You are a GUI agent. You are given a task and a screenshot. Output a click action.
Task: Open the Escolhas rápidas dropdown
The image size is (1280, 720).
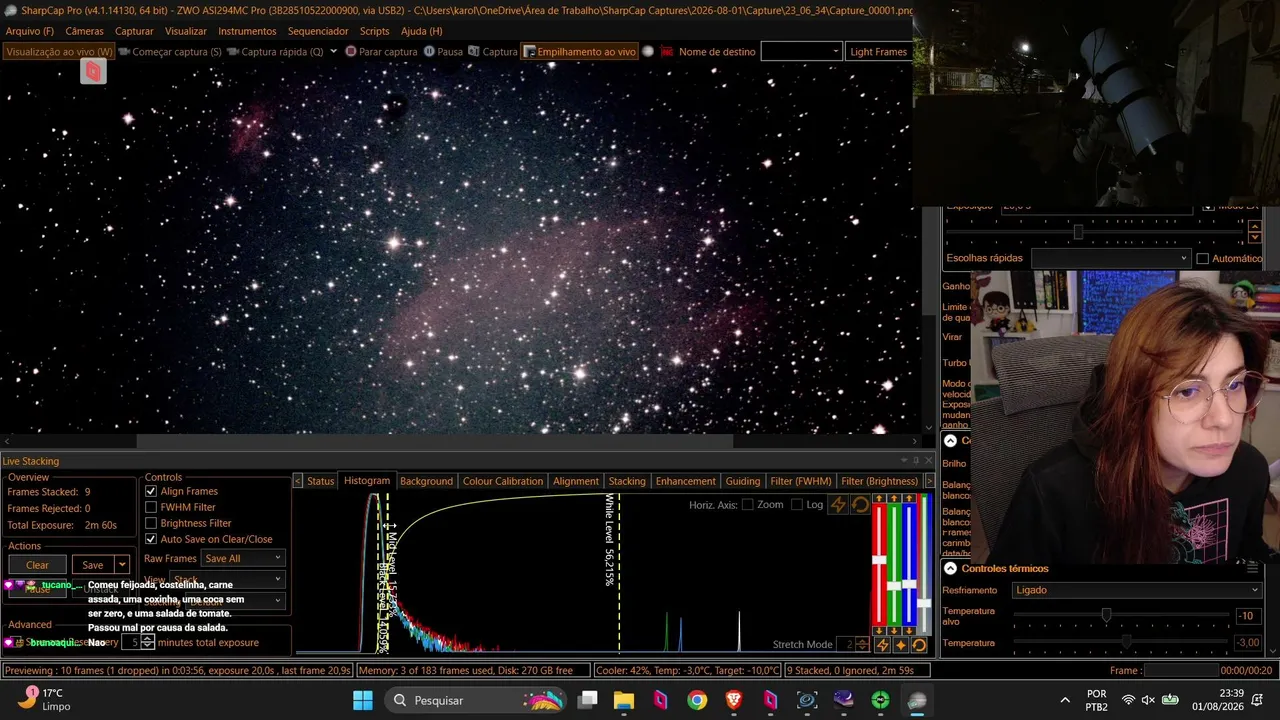[1111, 258]
